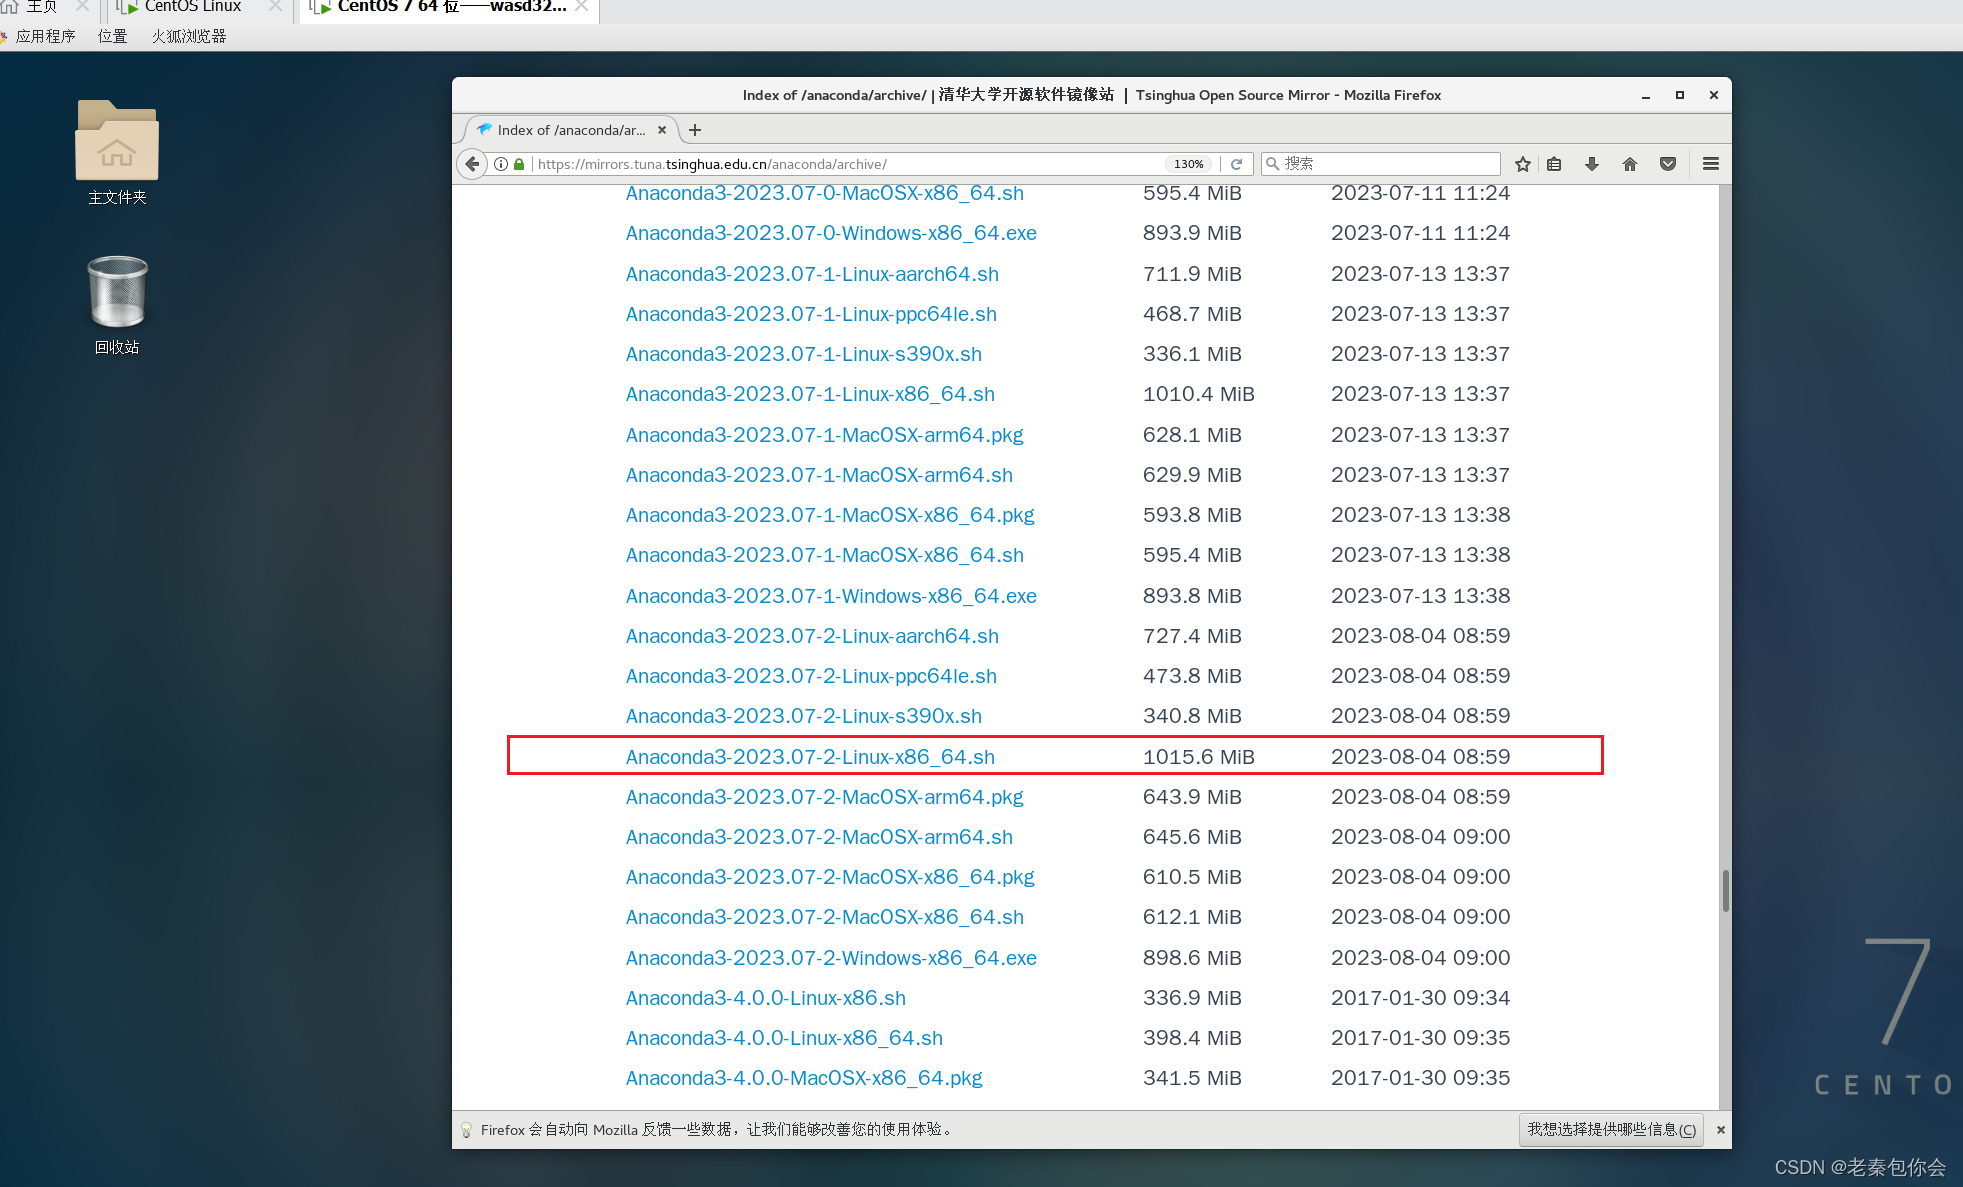Open link Anaconda3-2023.07-2-Linux-aarch64.sh

(812, 636)
